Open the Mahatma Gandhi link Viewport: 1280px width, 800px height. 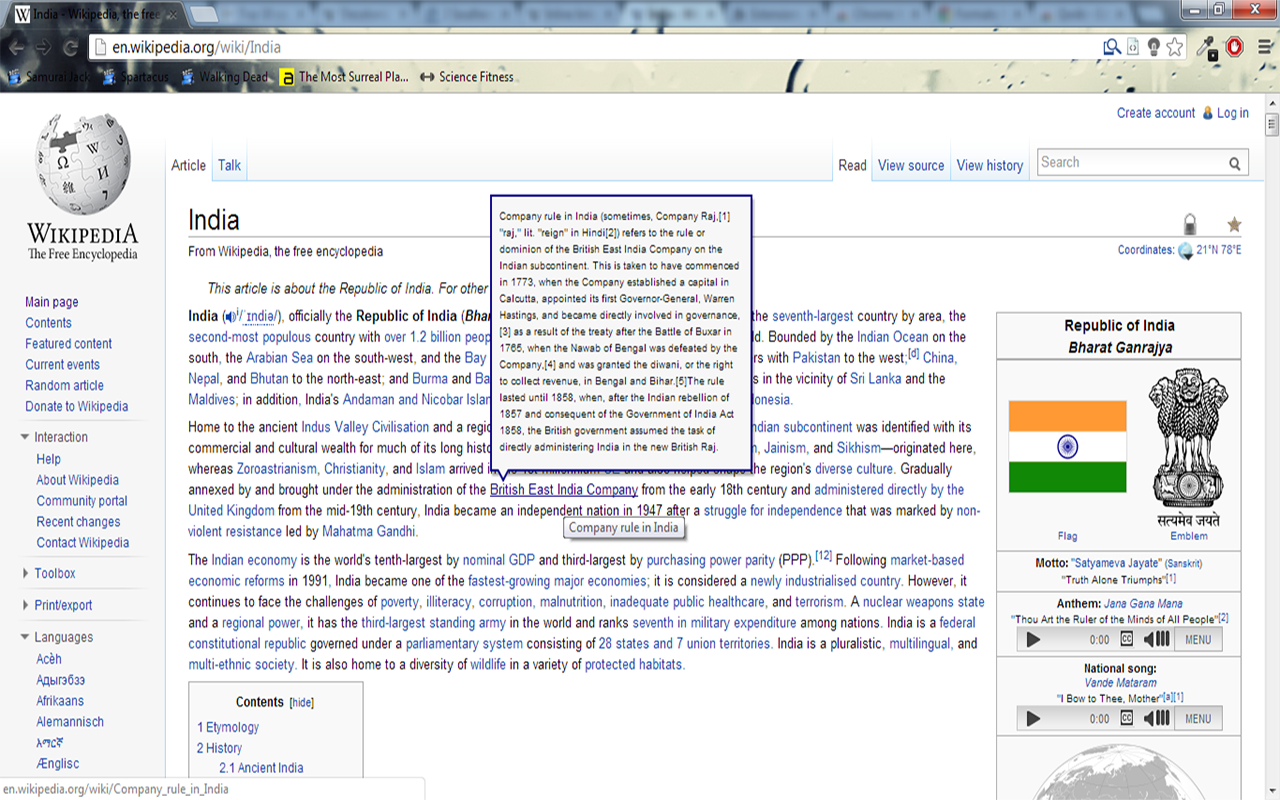tap(368, 532)
